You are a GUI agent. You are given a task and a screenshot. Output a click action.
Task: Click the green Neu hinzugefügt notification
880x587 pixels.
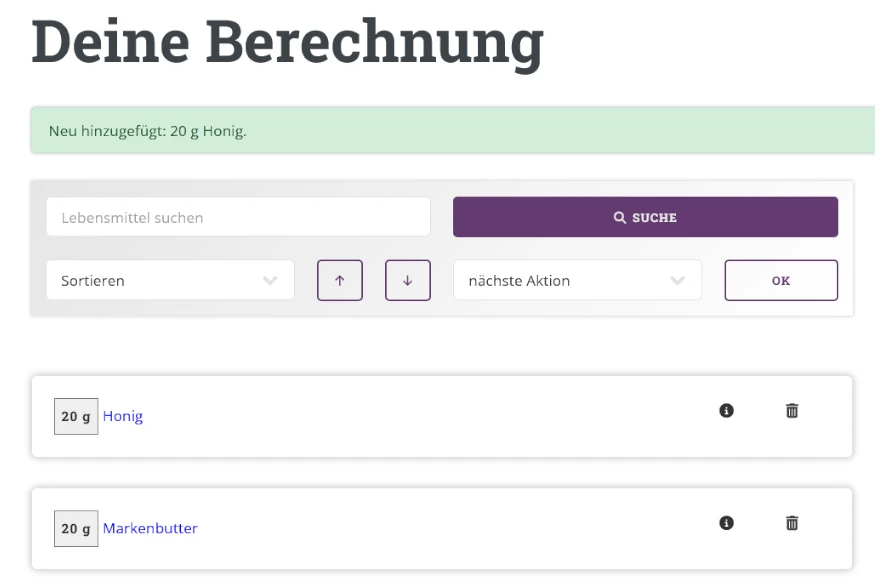pyautogui.click(x=450, y=130)
